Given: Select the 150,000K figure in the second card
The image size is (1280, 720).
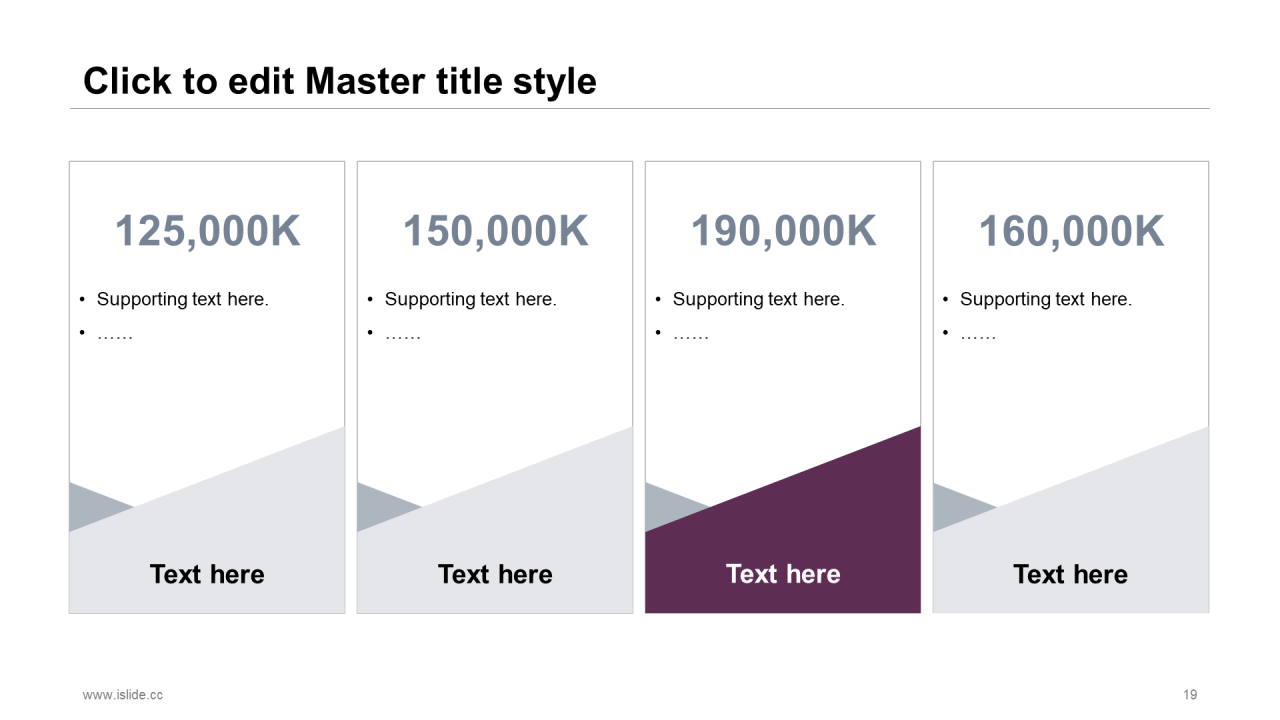Looking at the screenshot, I should (495, 231).
